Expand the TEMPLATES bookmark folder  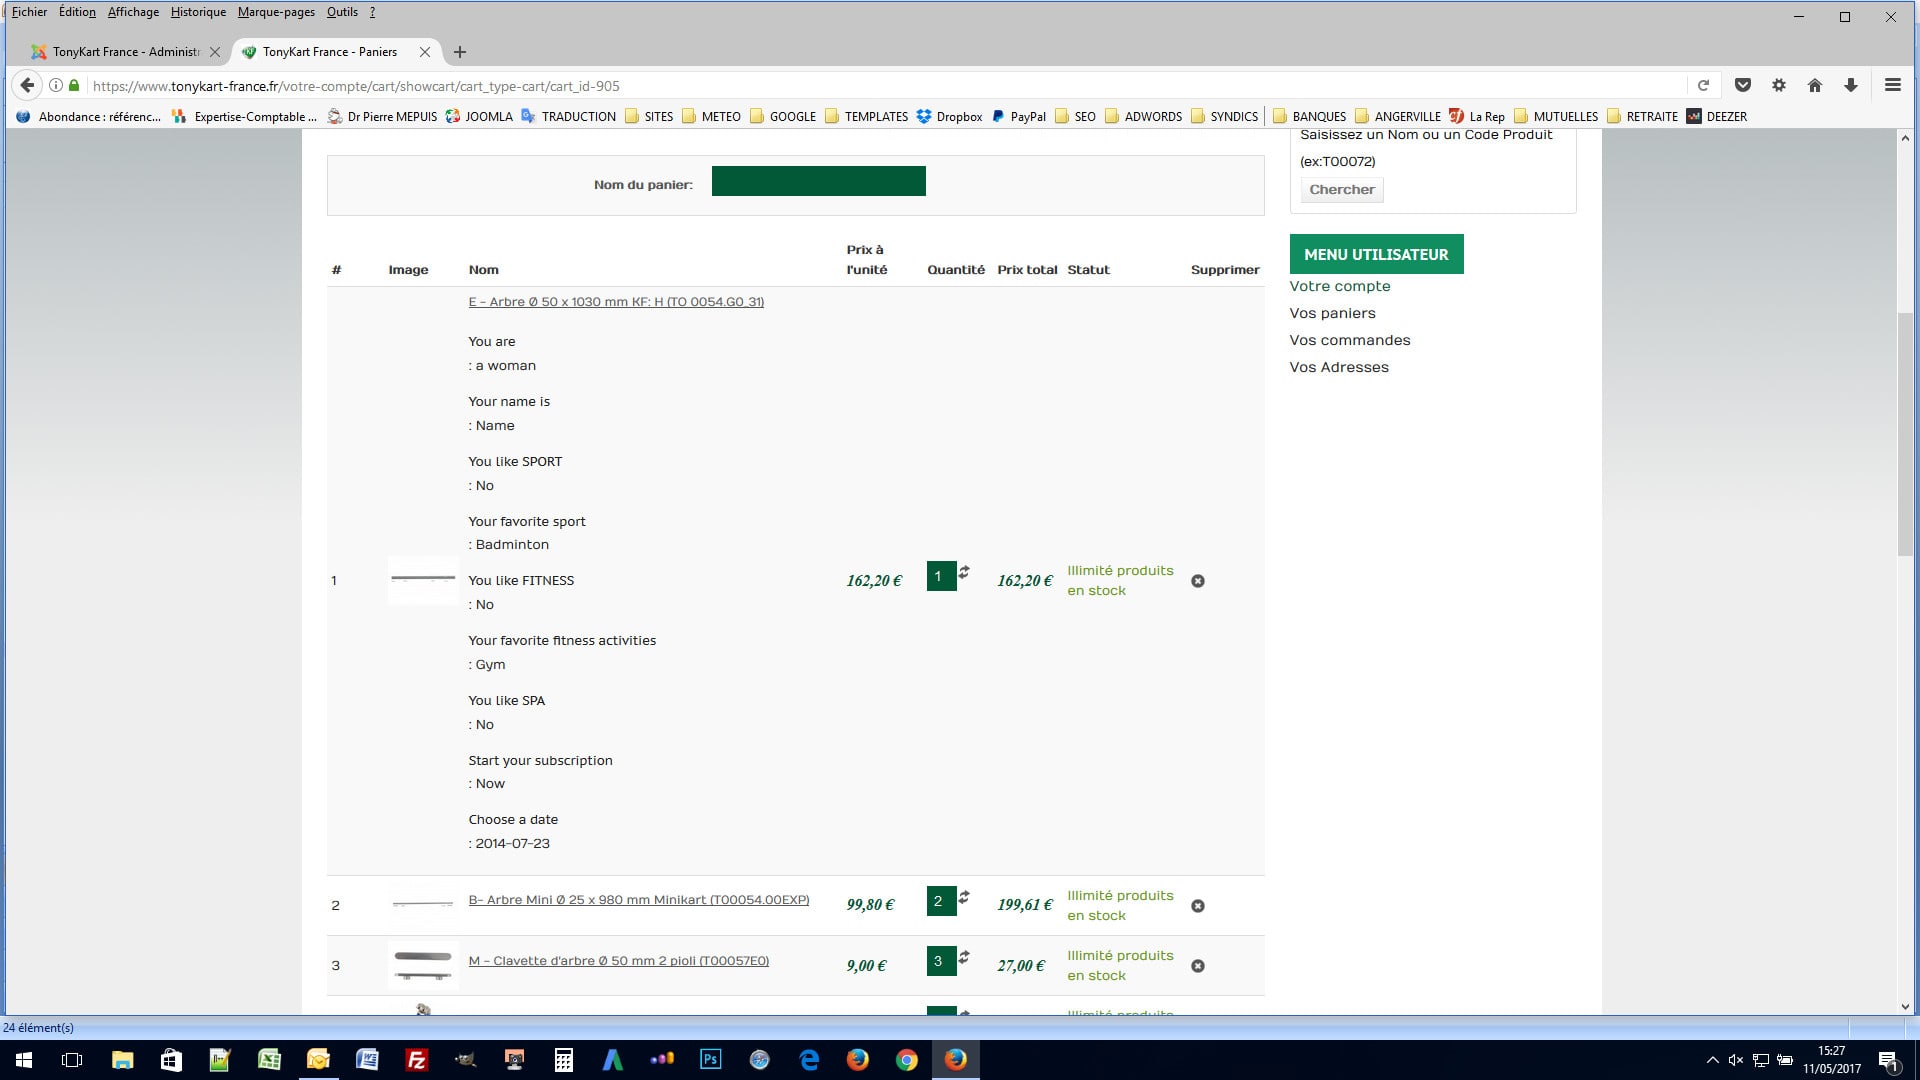(x=866, y=116)
